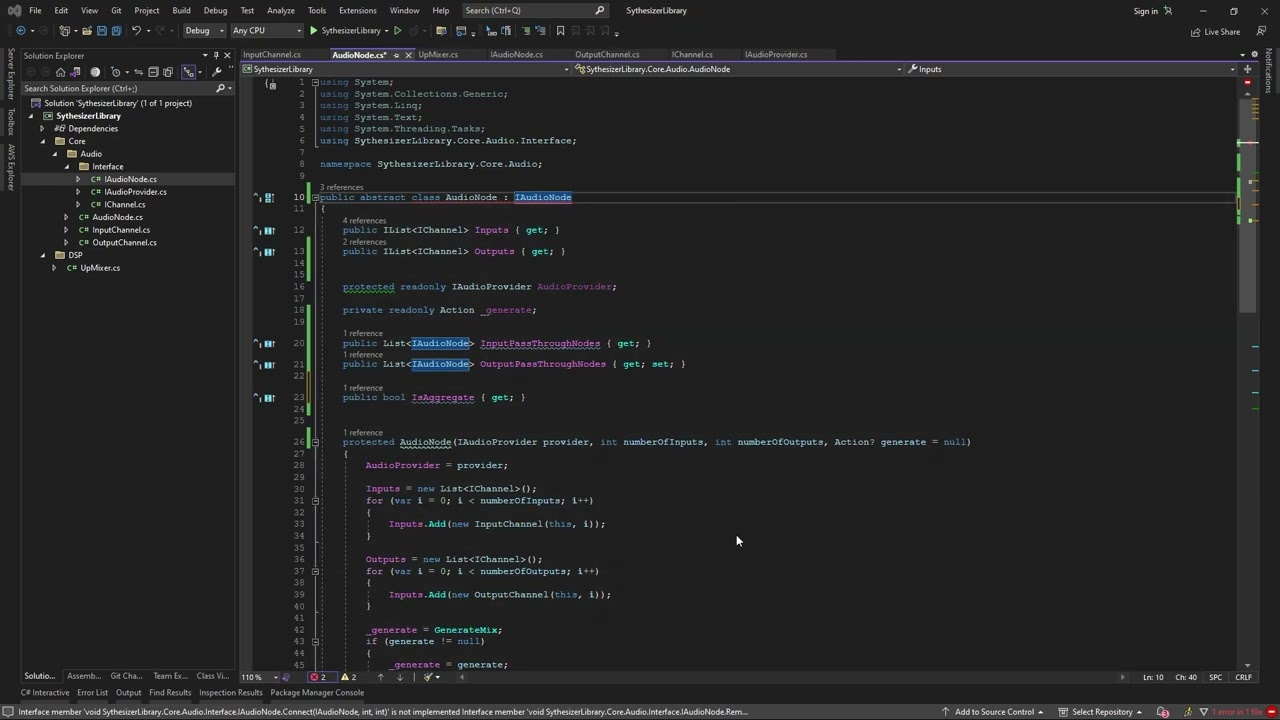Image resolution: width=1280 pixels, height=720 pixels.
Task: Click the Select Repository button
Action: click(1101, 712)
